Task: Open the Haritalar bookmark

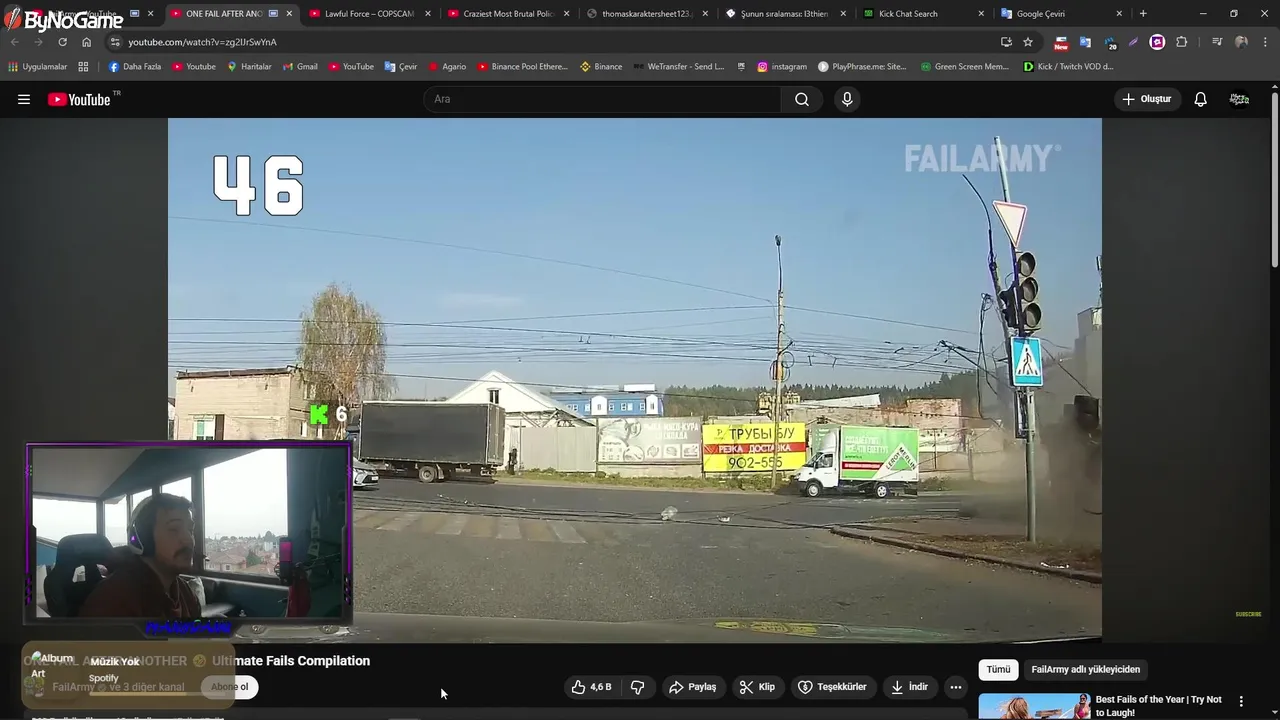Action: (x=249, y=67)
